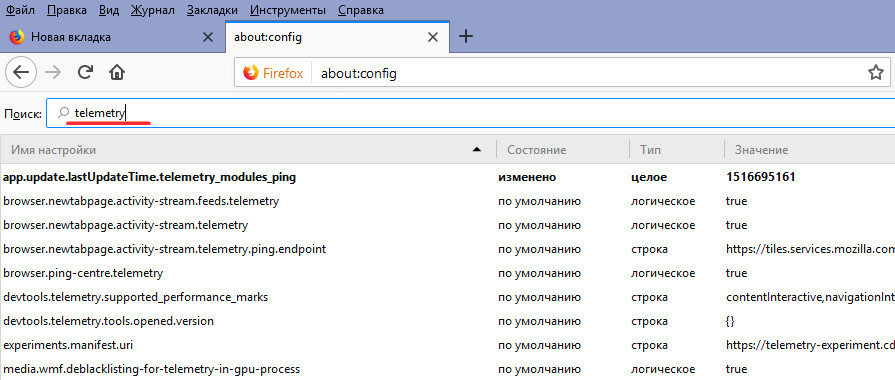Select the about:config tab
Image resolution: width=895 pixels, height=380 pixels.
click(337, 38)
